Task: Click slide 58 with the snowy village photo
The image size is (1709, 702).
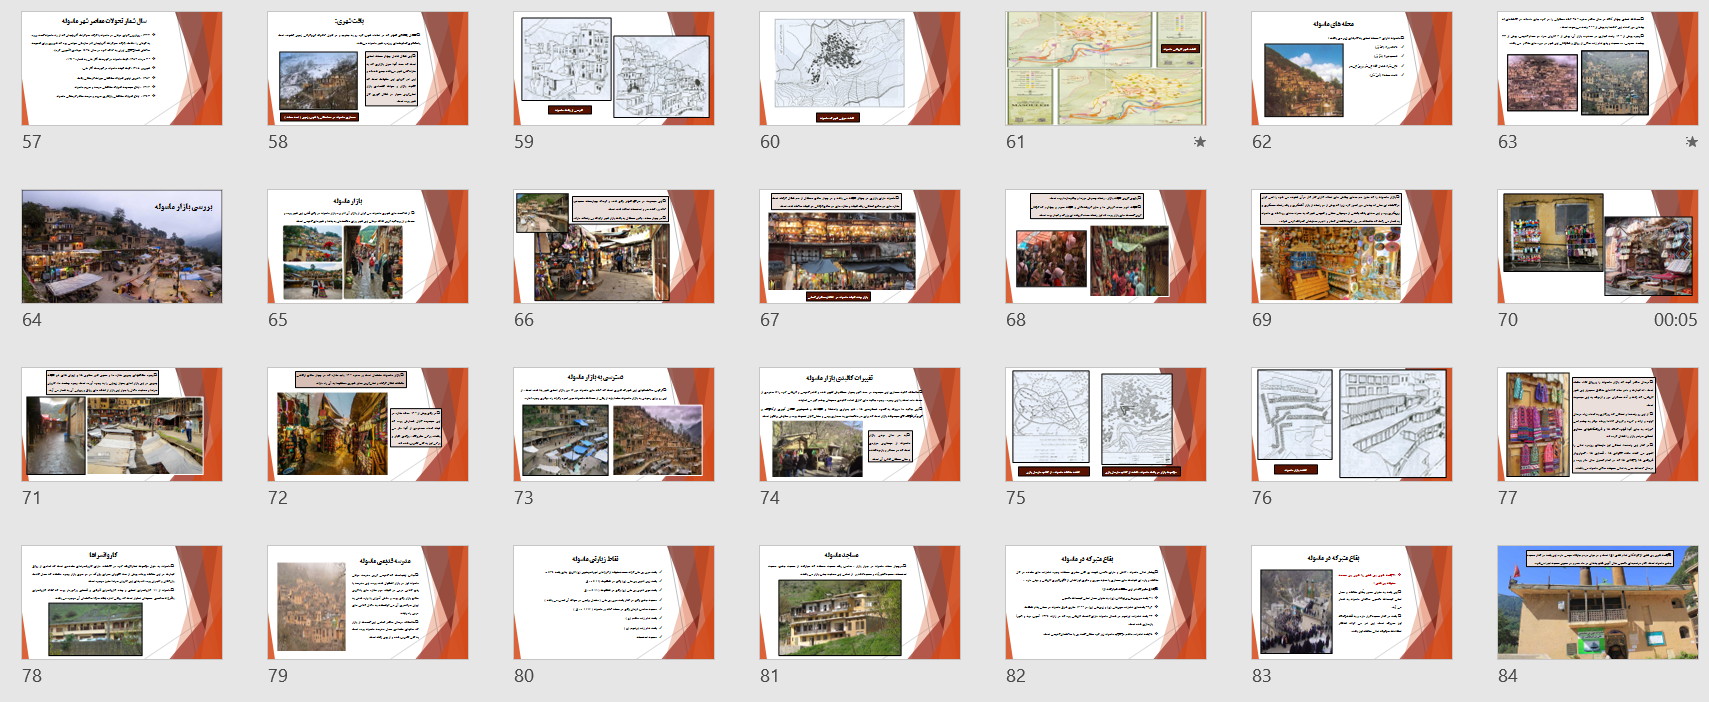Action: [x=368, y=68]
